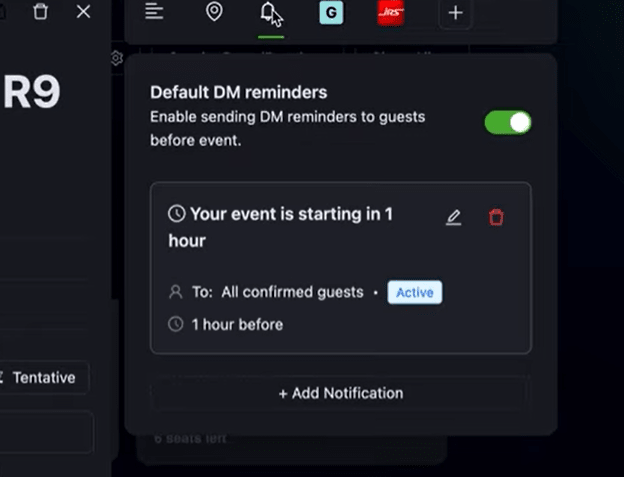Click the red JRS icon
Screen dimensions: 624x477
pos(391,12)
